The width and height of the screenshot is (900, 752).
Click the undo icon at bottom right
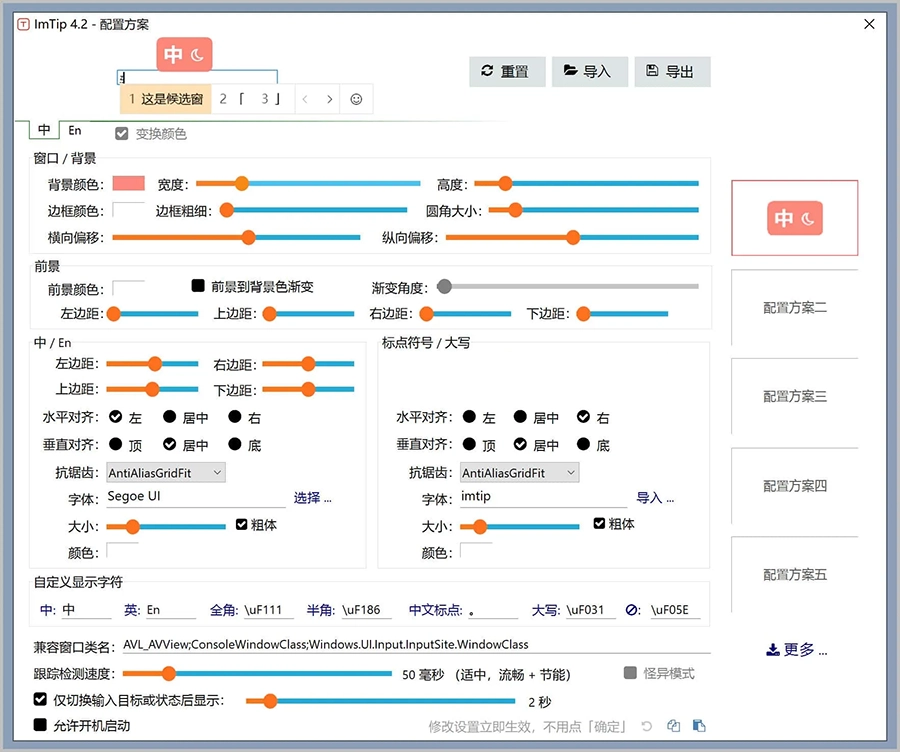pyautogui.click(x=647, y=726)
